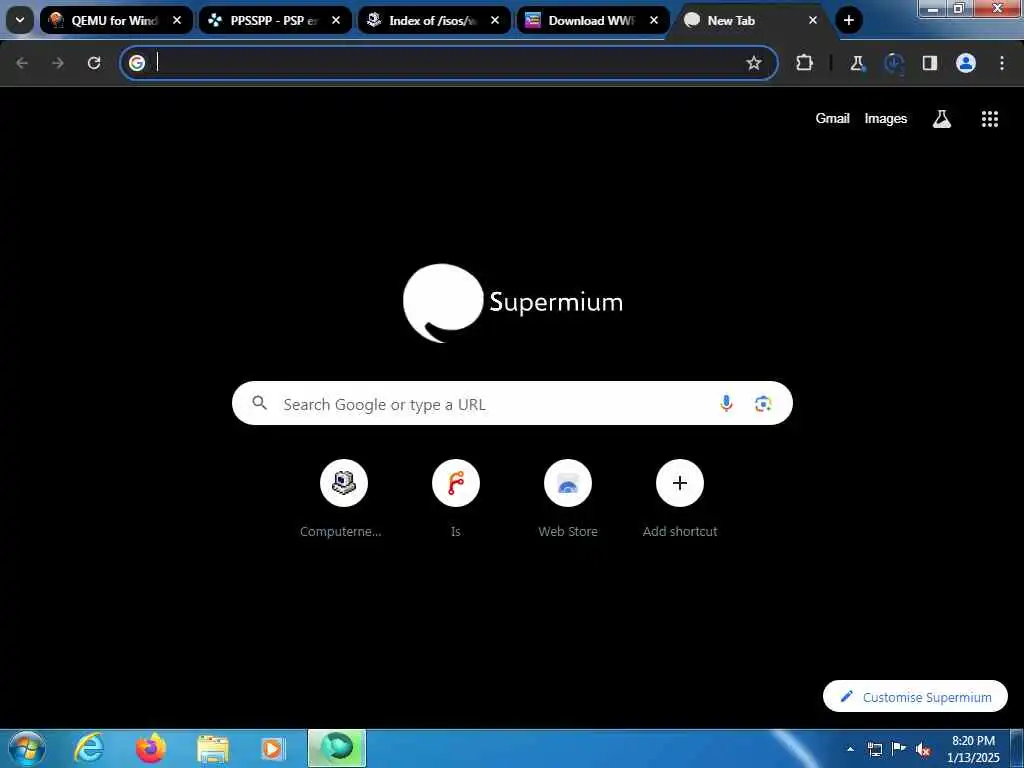Click the Show desktop strip beside the clock
This screenshot has height=768, width=1024.
pyautogui.click(x=1017, y=749)
